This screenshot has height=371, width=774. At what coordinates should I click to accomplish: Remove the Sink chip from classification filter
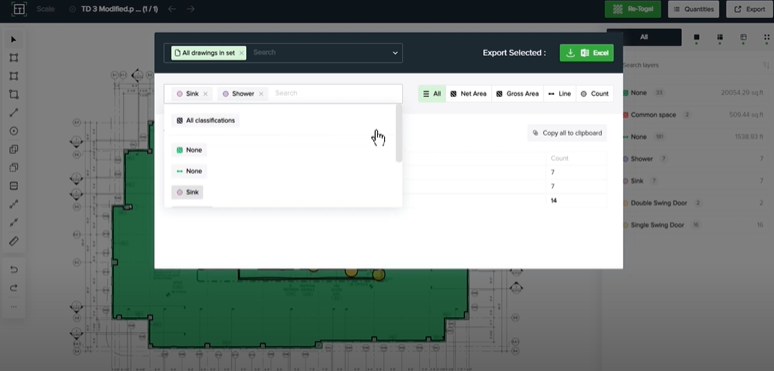tap(205, 94)
